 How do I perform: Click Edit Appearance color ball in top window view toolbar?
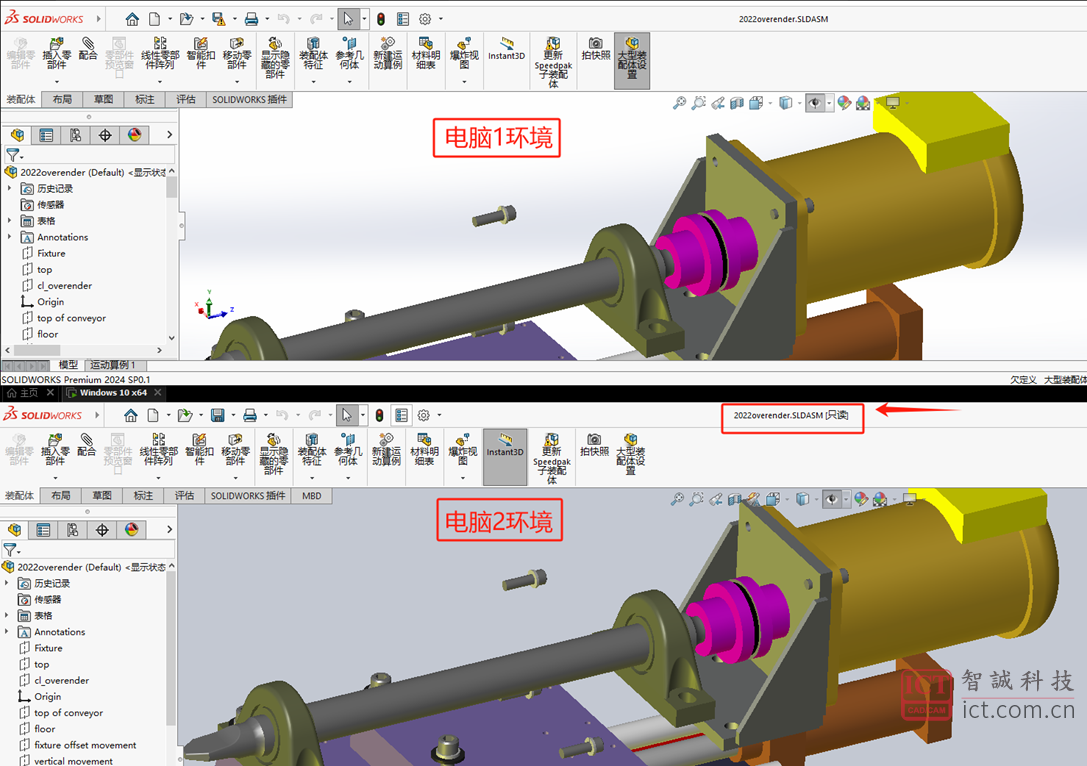844,103
